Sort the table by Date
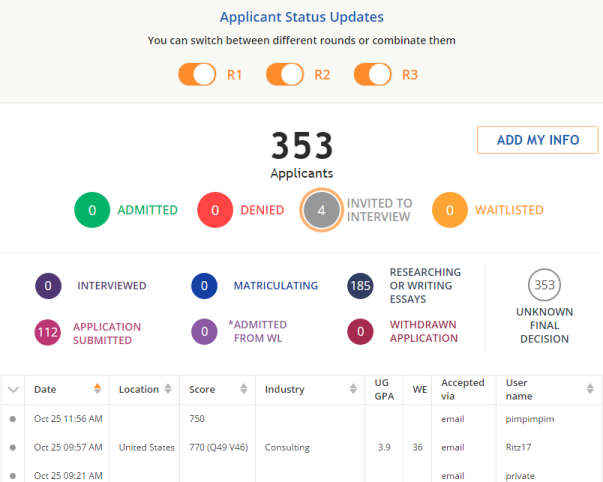603x482 pixels. (x=97, y=389)
